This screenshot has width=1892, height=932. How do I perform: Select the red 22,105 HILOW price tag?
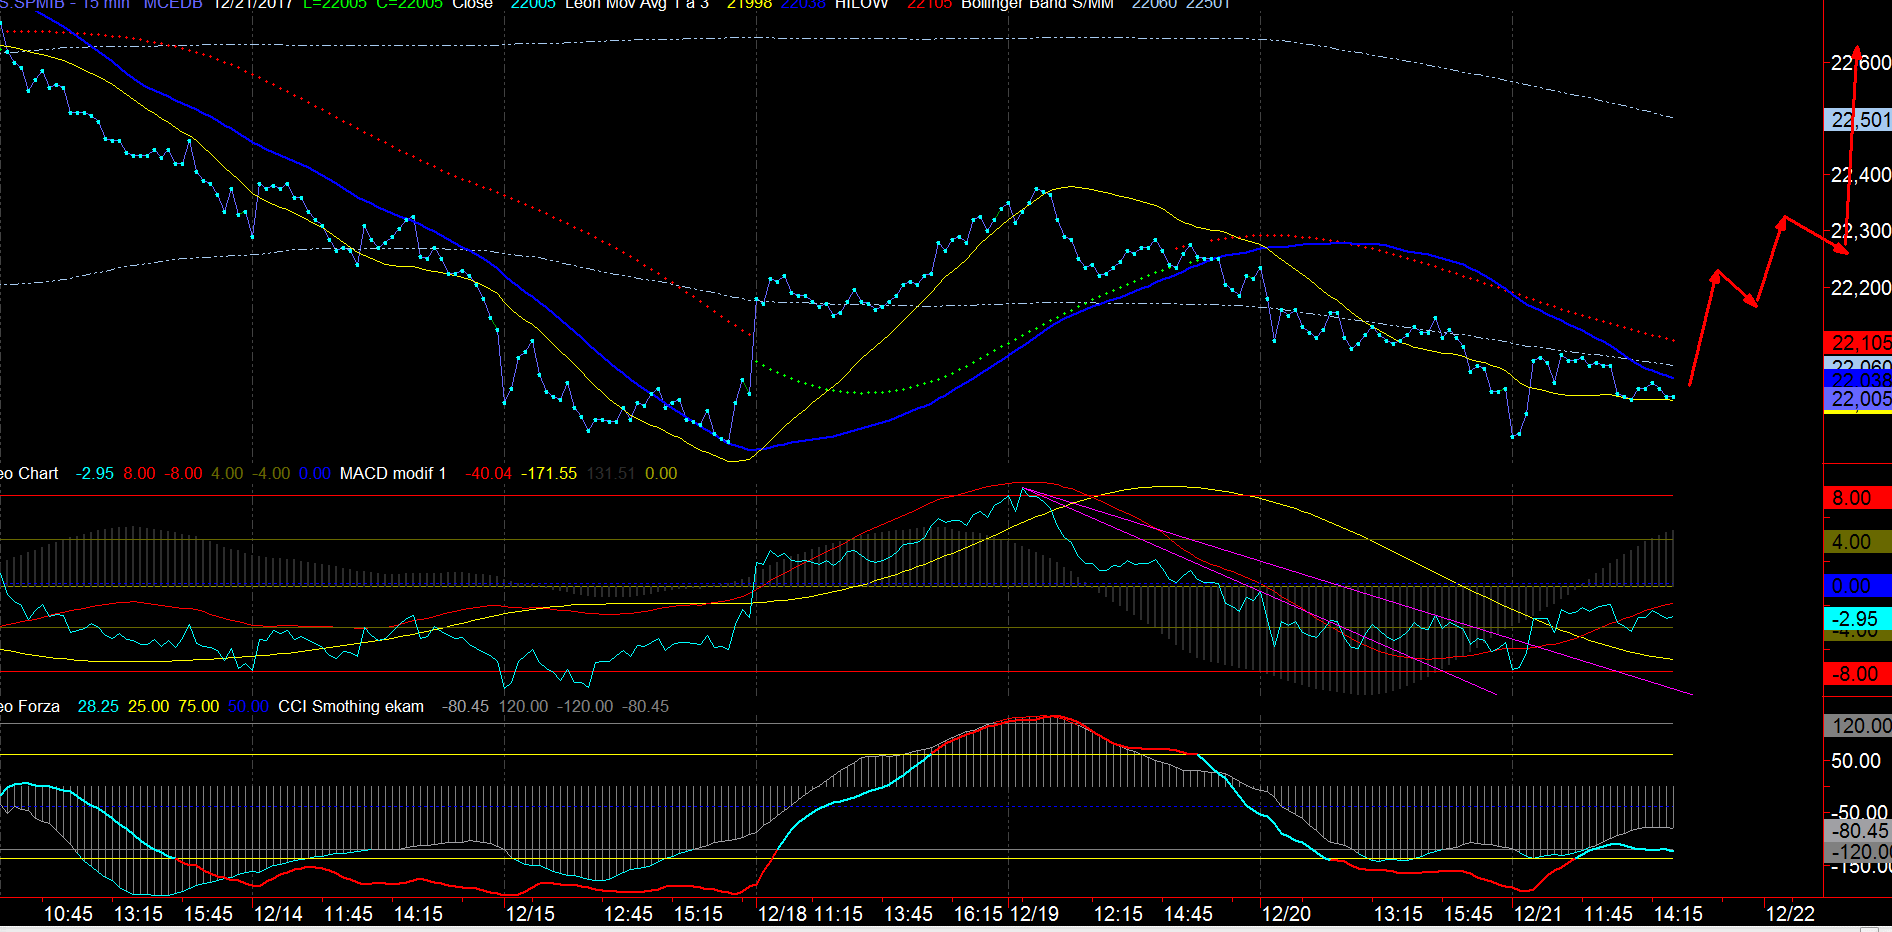[x=1858, y=343]
